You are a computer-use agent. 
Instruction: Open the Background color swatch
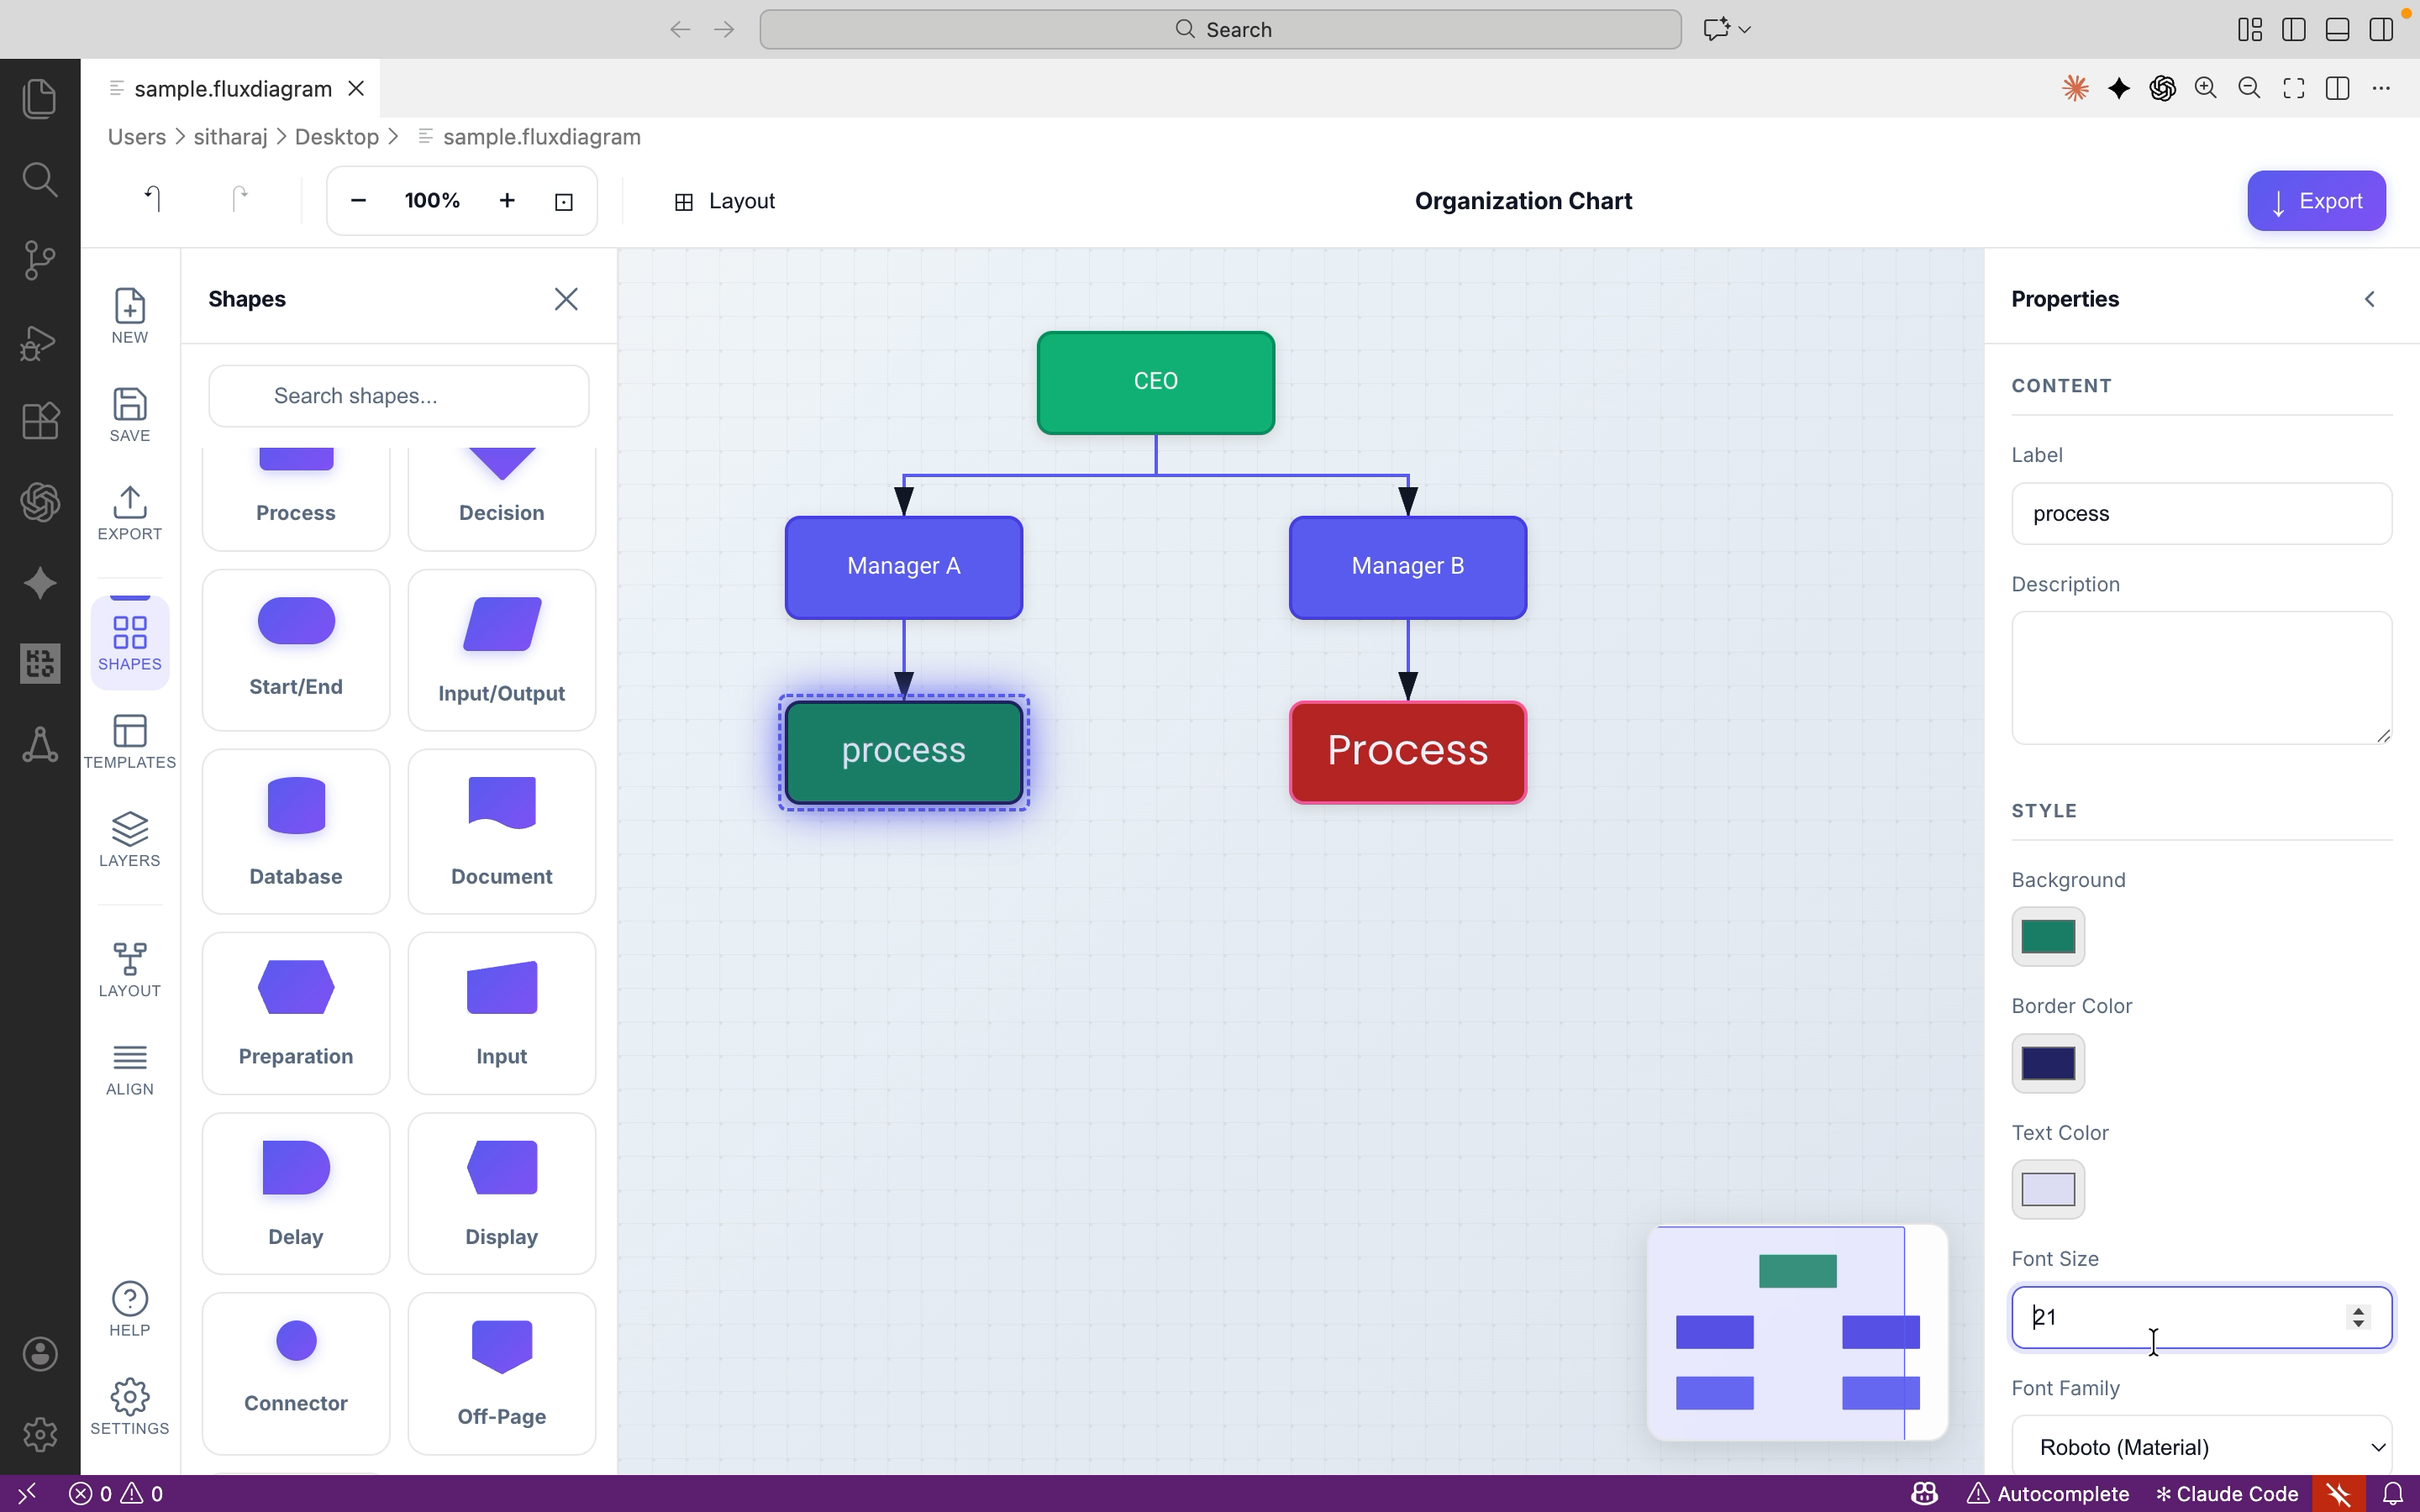(2047, 936)
